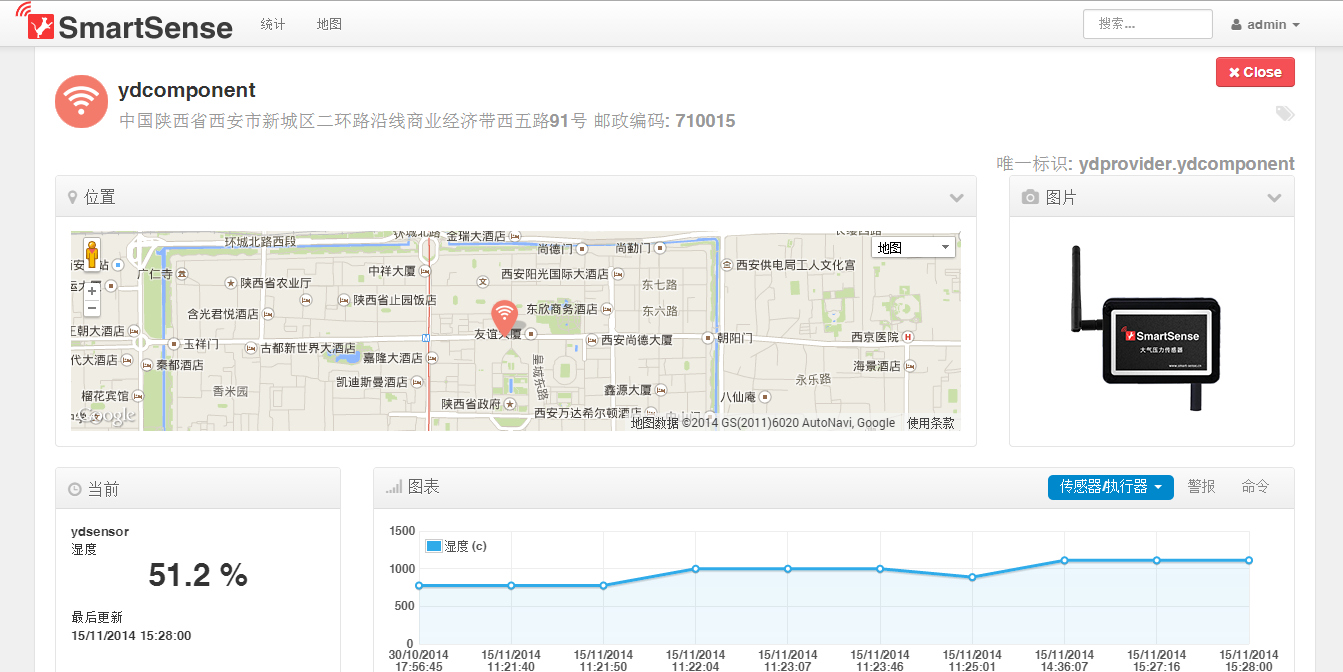Click the camera icon in 图片 panel

[1030, 198]
